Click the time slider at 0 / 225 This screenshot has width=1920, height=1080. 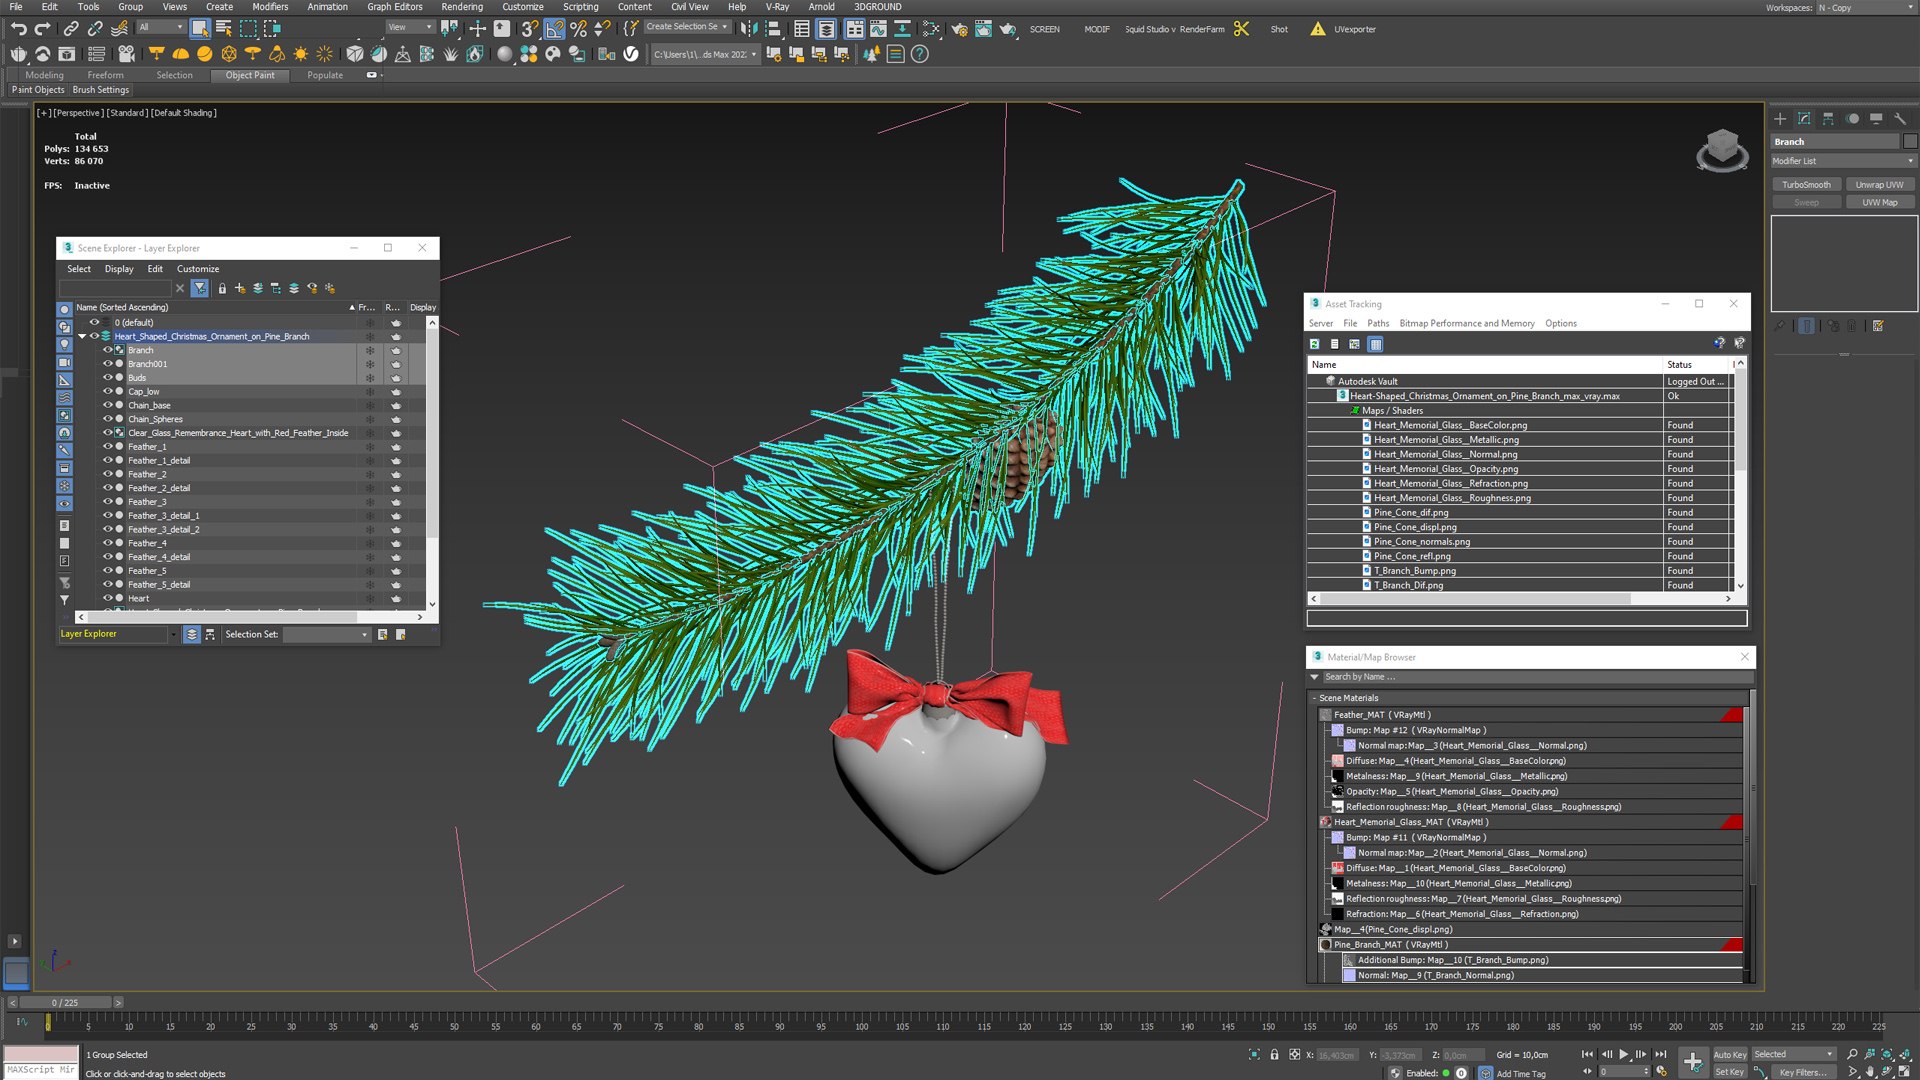click(65, 1002)
